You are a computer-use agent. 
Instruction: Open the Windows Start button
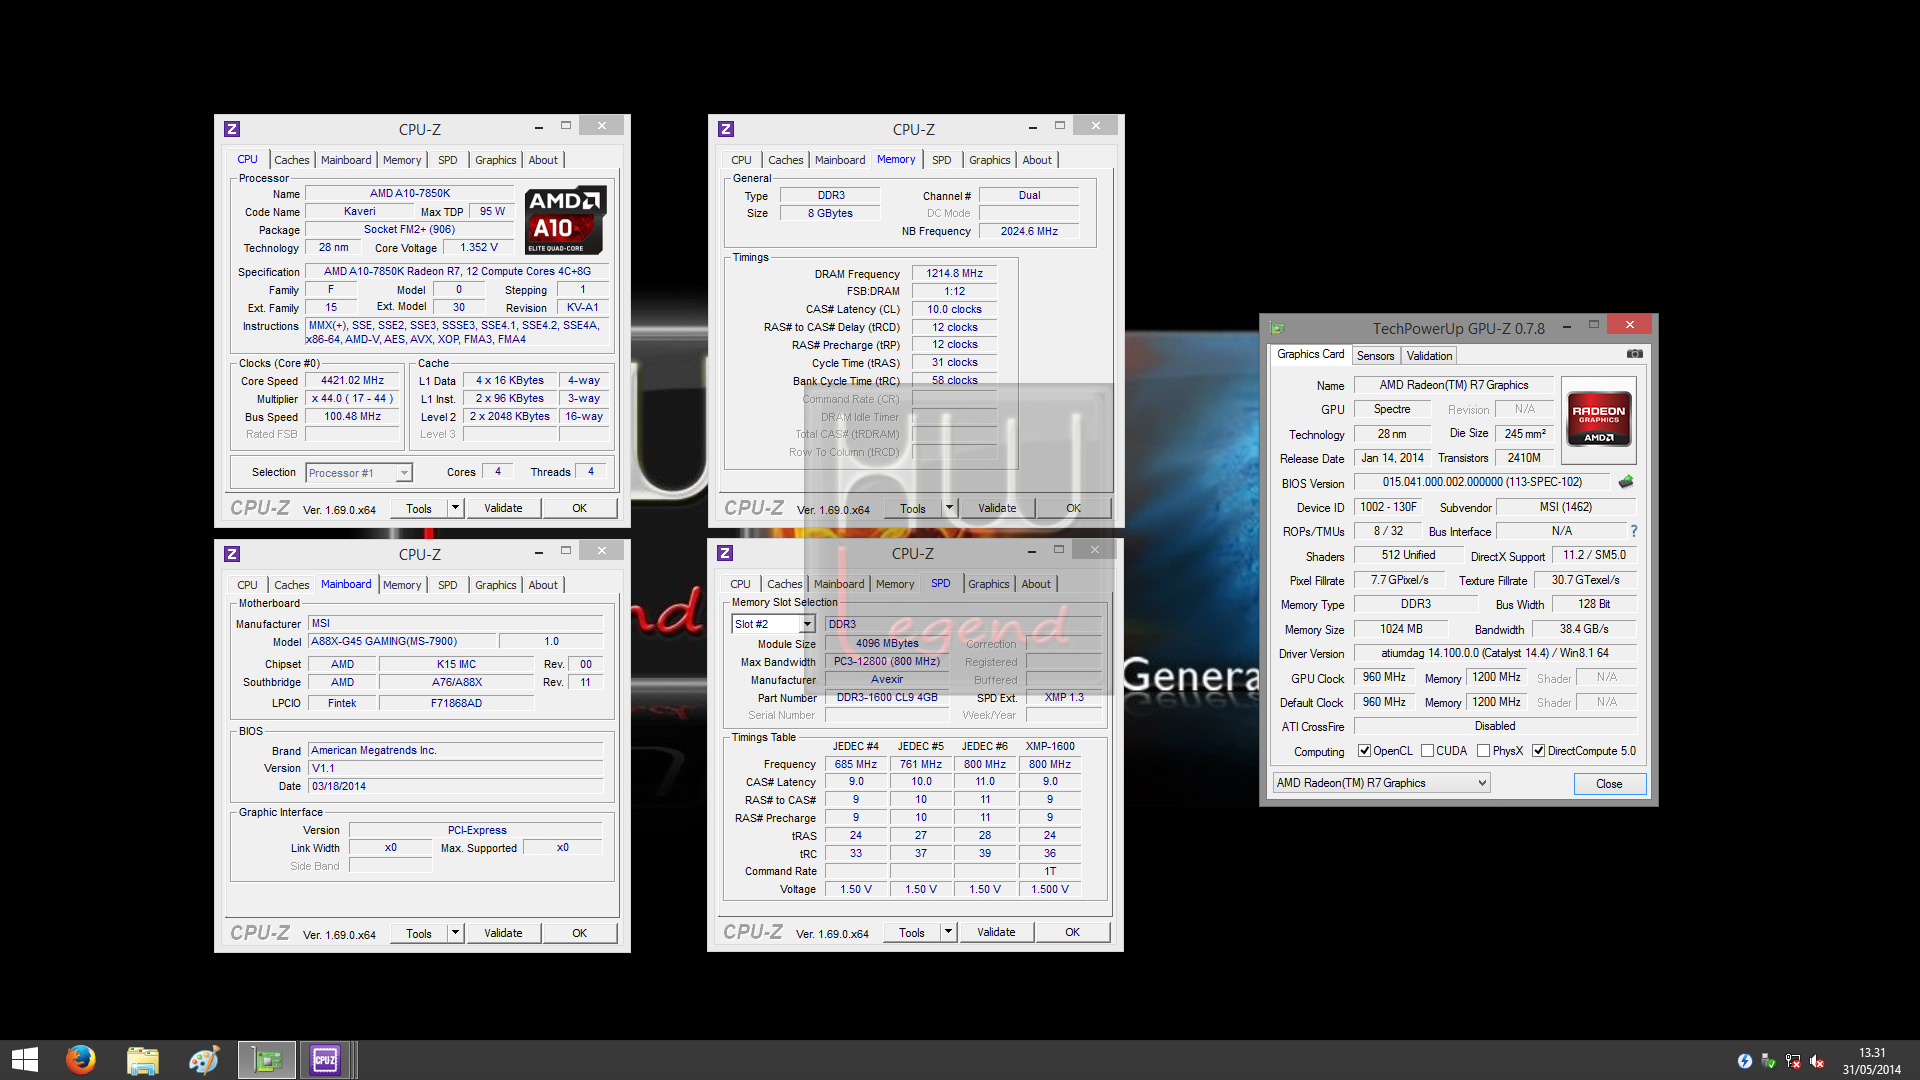[25, 1060]
